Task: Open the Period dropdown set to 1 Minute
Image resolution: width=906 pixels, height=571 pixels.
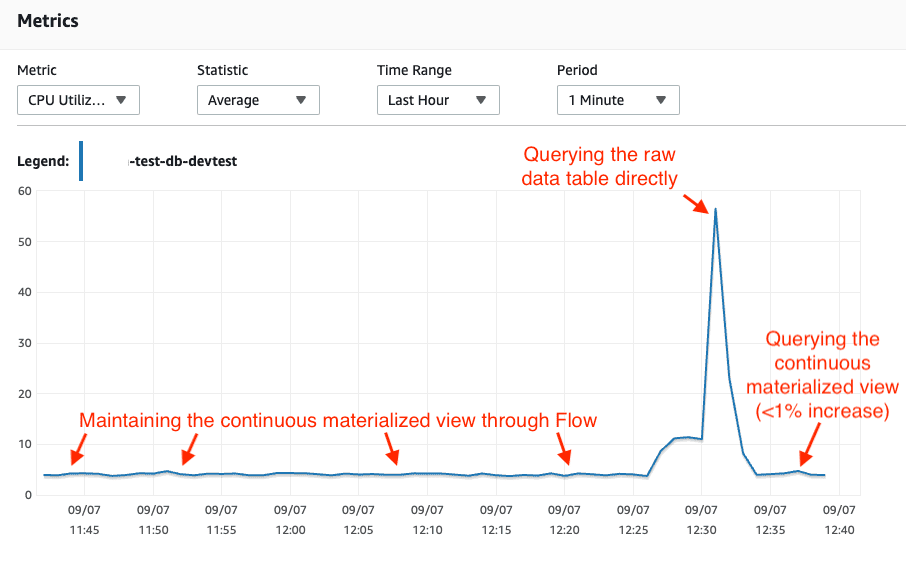Action: [618, 100]
